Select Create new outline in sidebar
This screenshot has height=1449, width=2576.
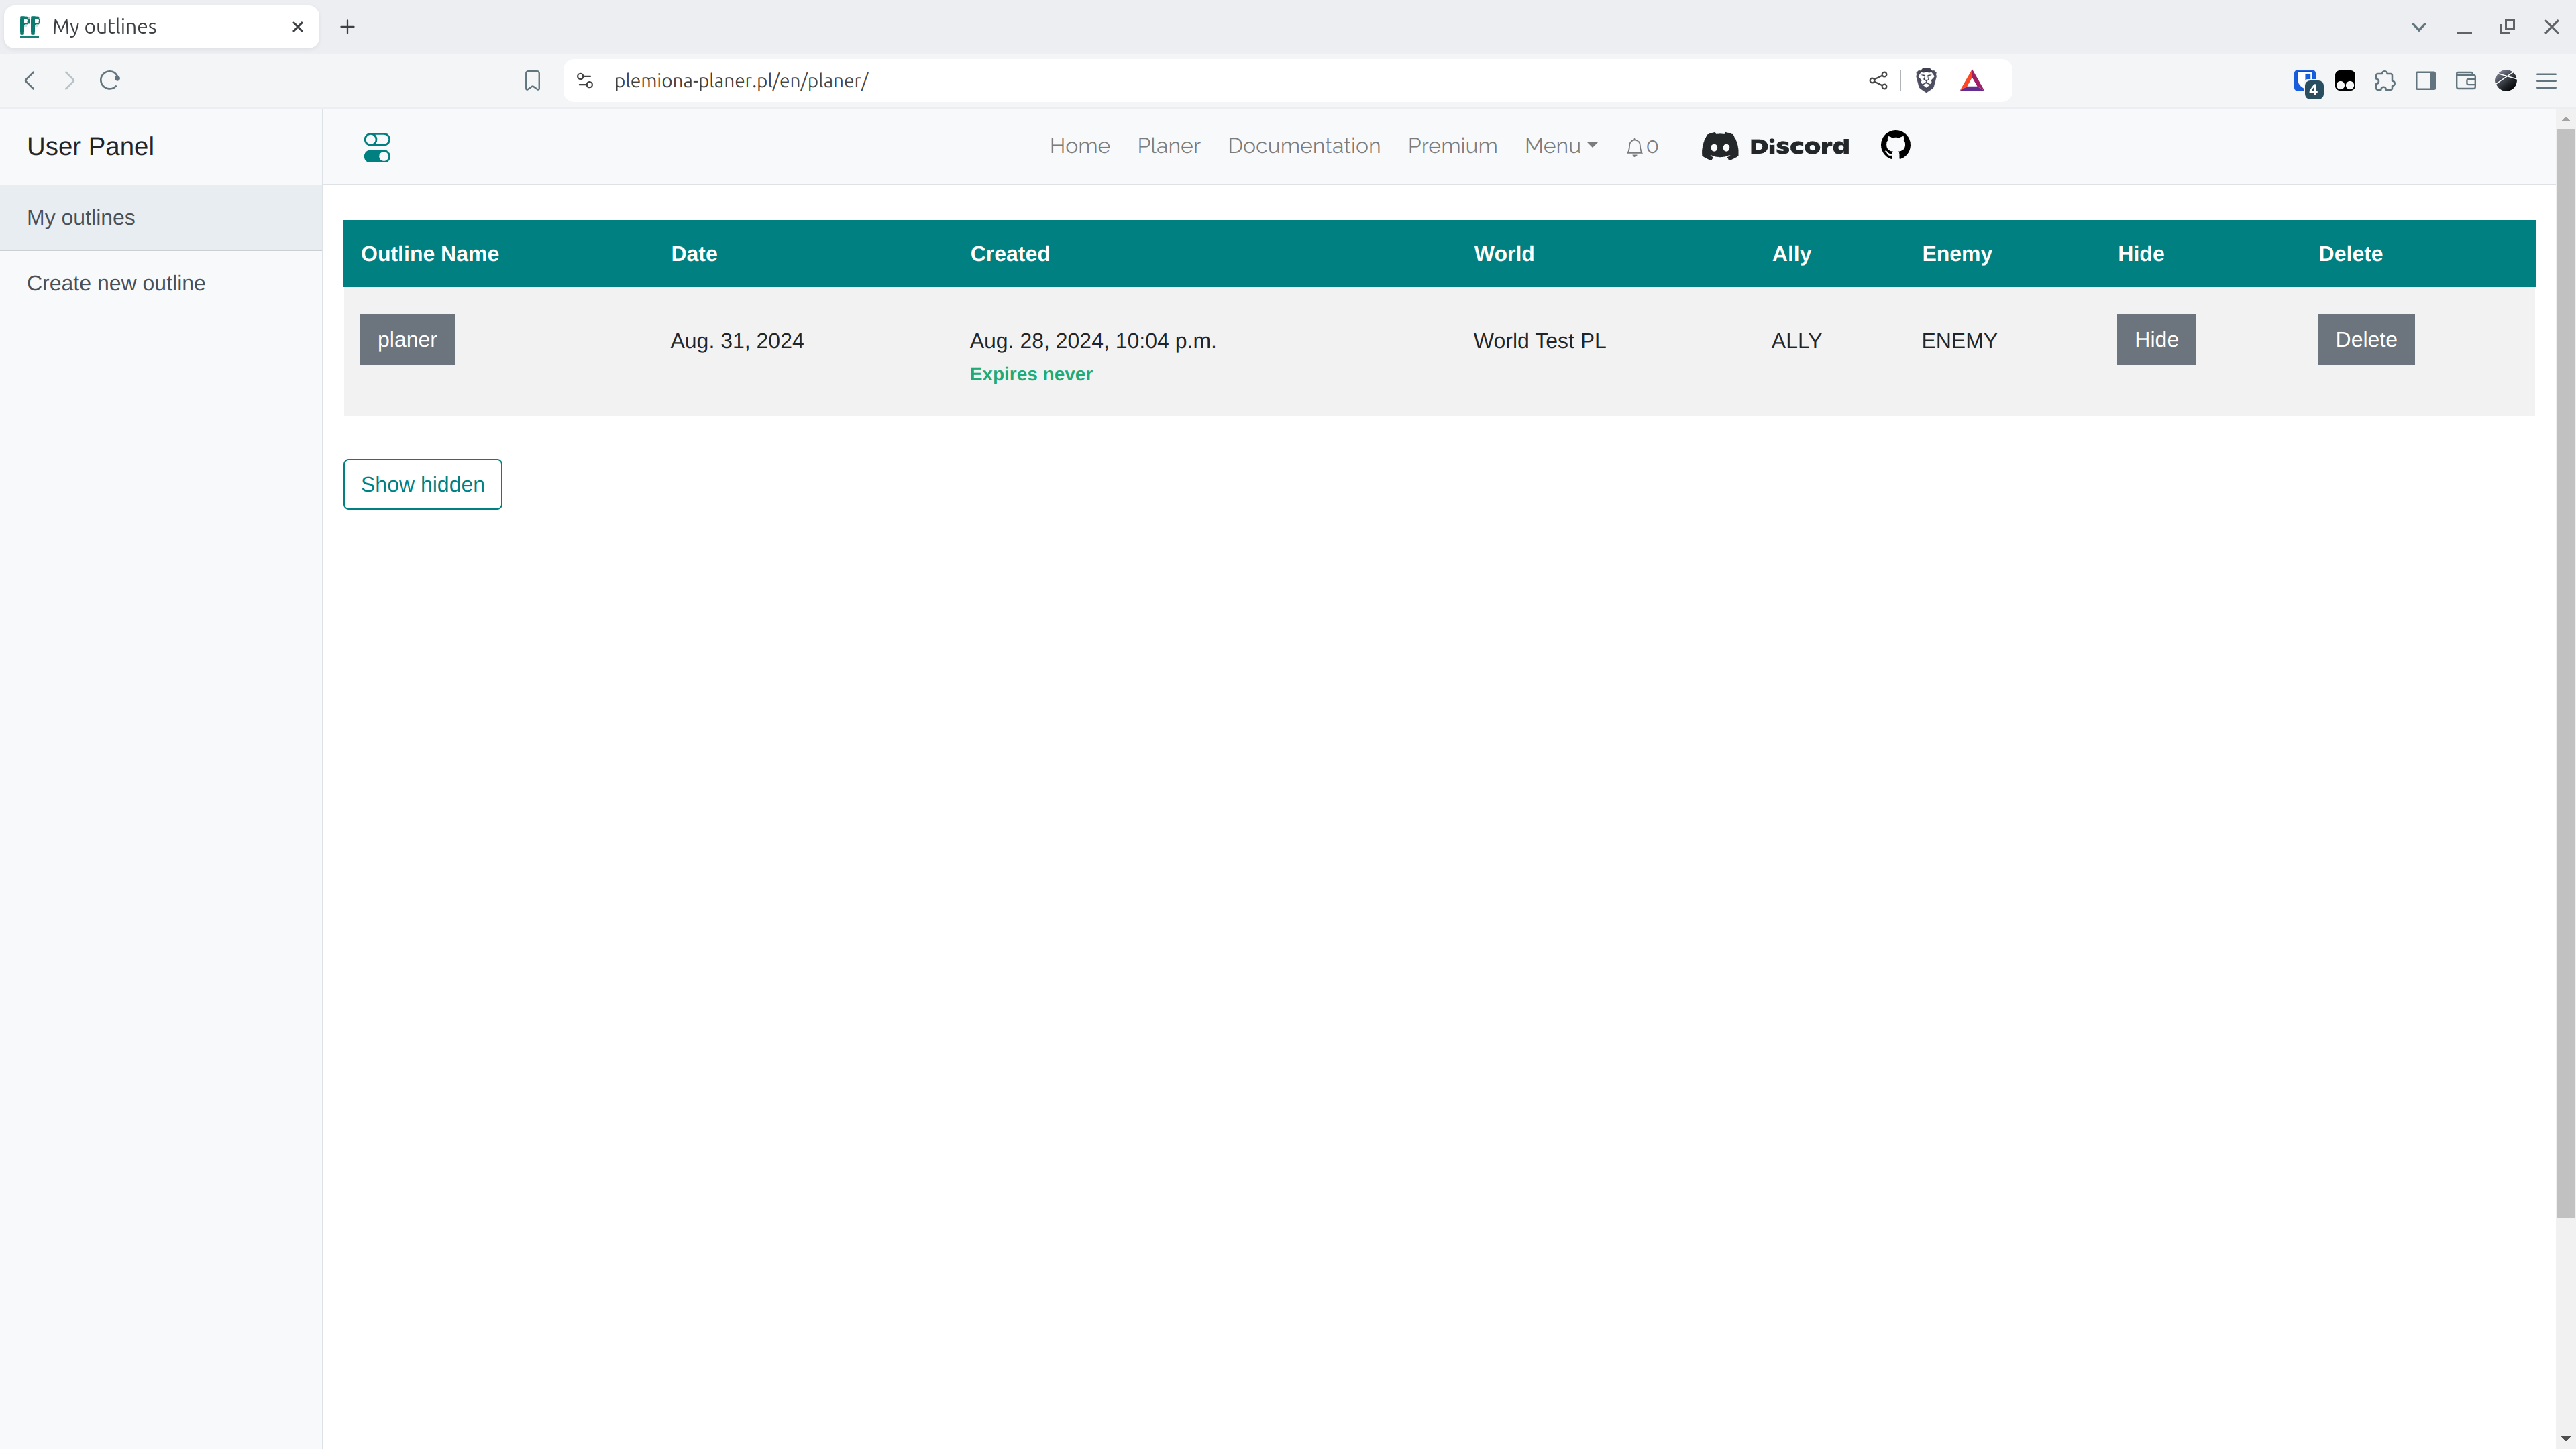click(116, 283)
